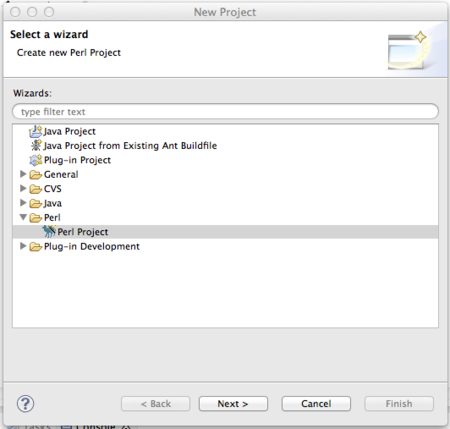Click the Next button
450x429 pixels.
click(x=233, y=404)
